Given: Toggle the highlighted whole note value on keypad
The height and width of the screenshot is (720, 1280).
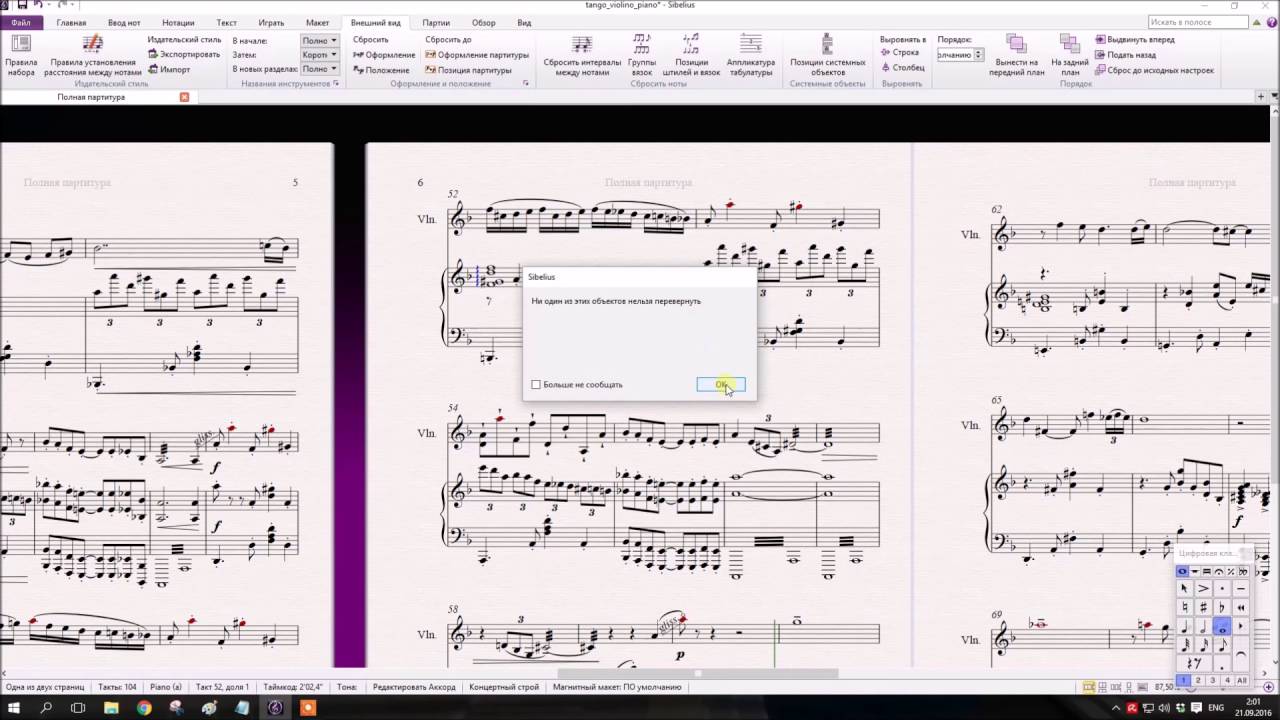Looking at the screenshot, I should coord(1222,627).
